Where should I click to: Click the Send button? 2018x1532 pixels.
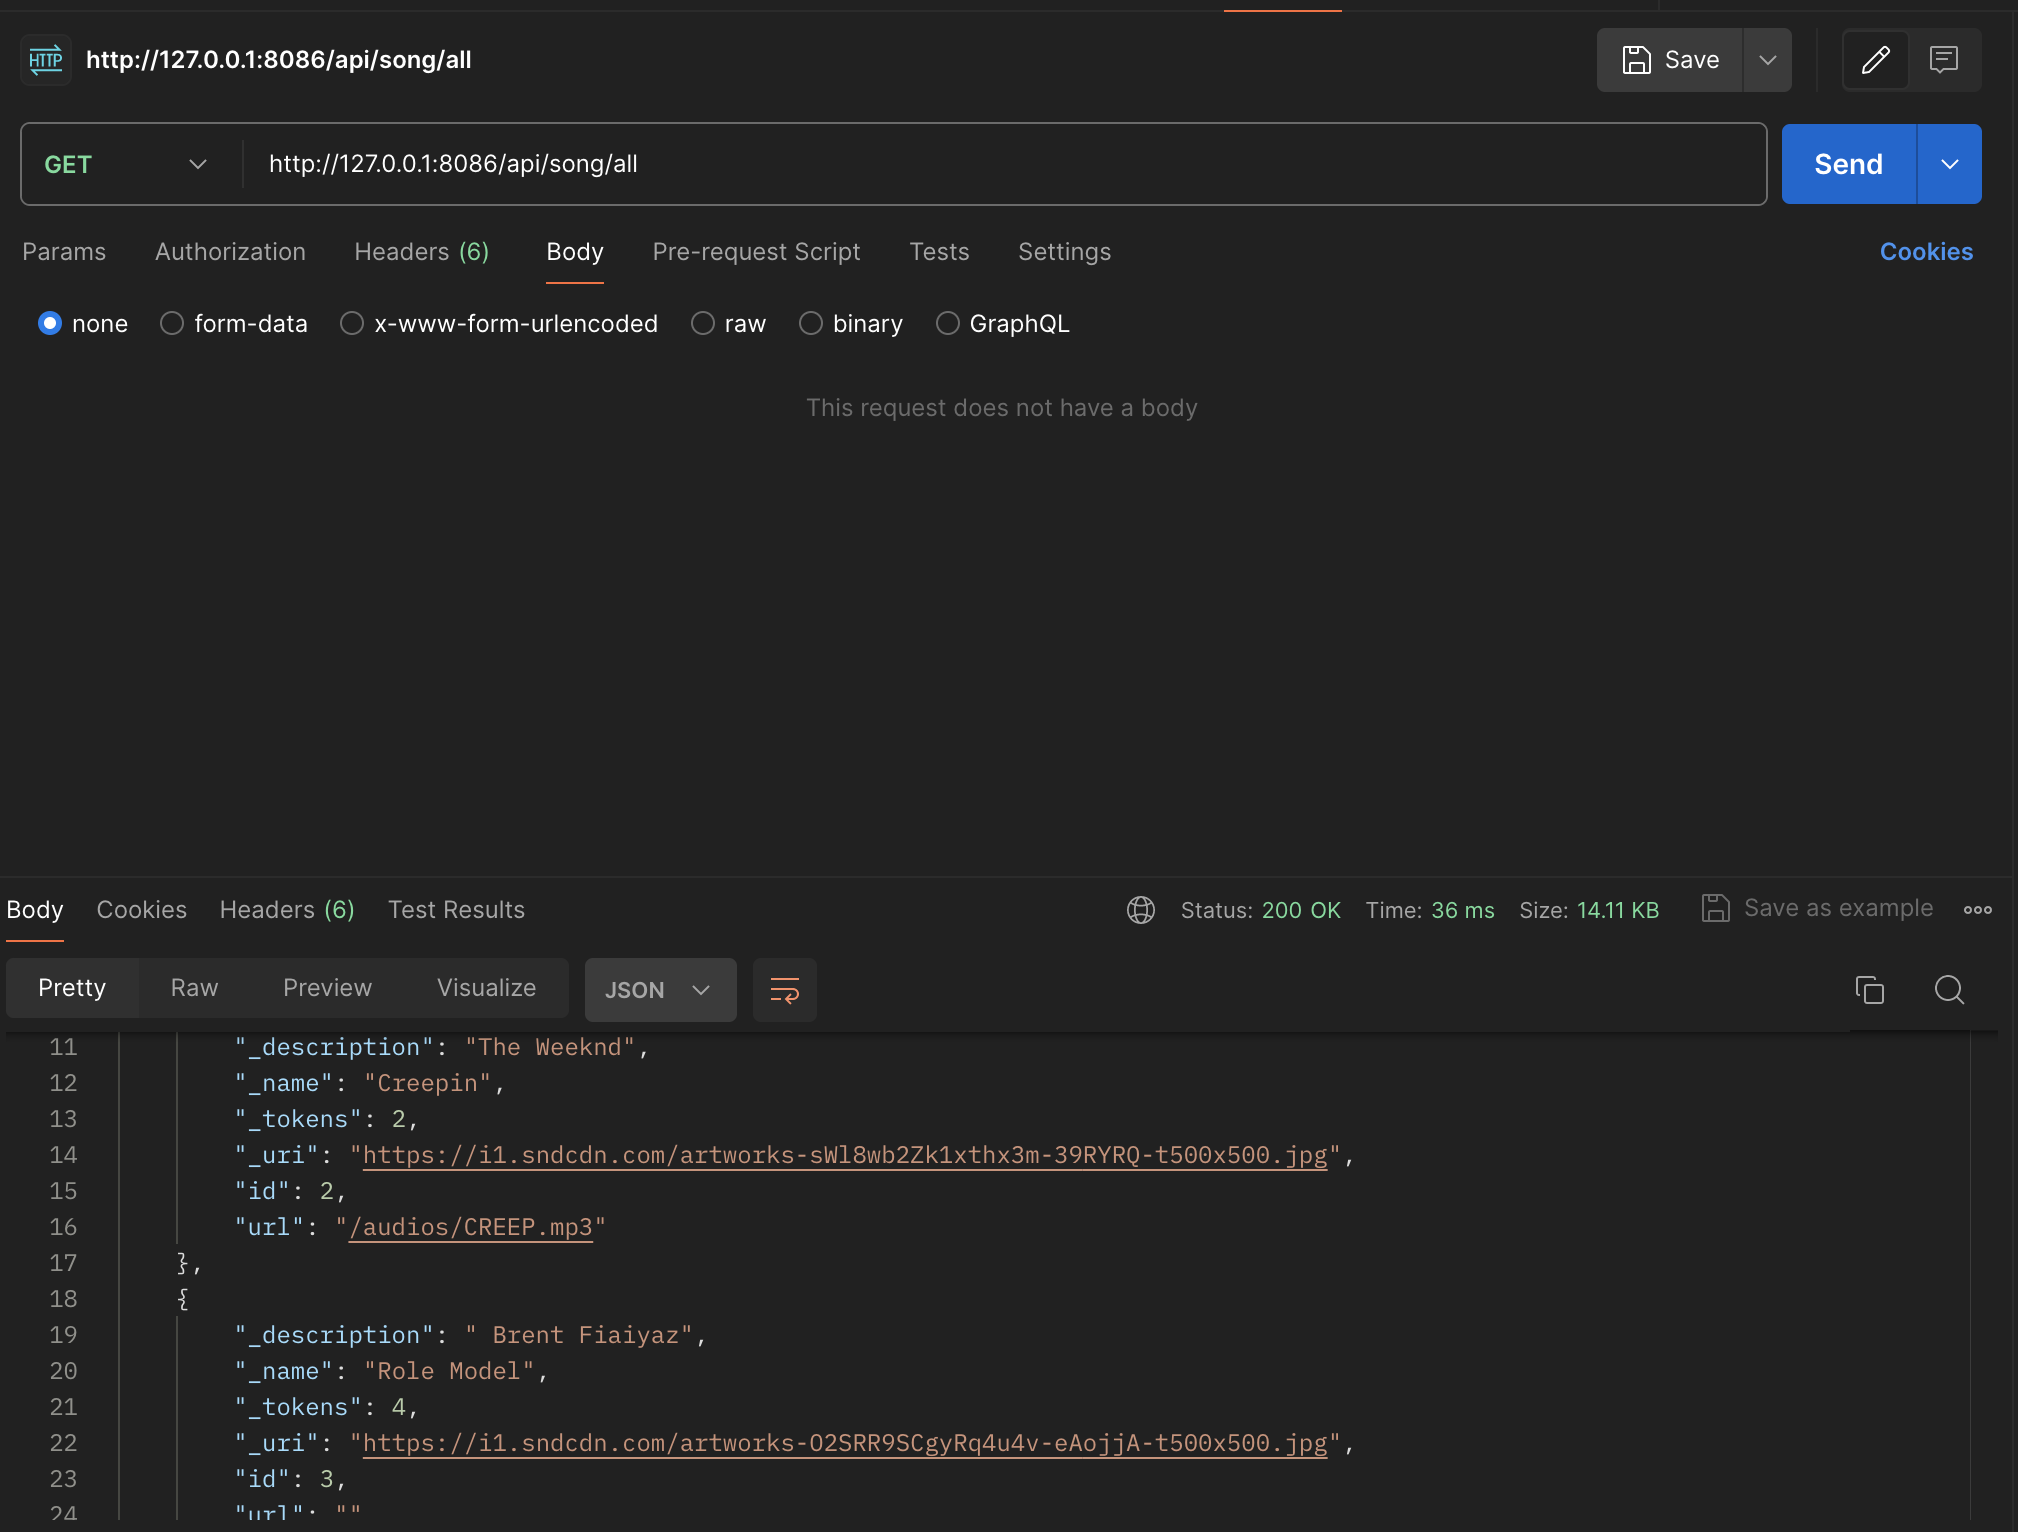[1848, 164]
